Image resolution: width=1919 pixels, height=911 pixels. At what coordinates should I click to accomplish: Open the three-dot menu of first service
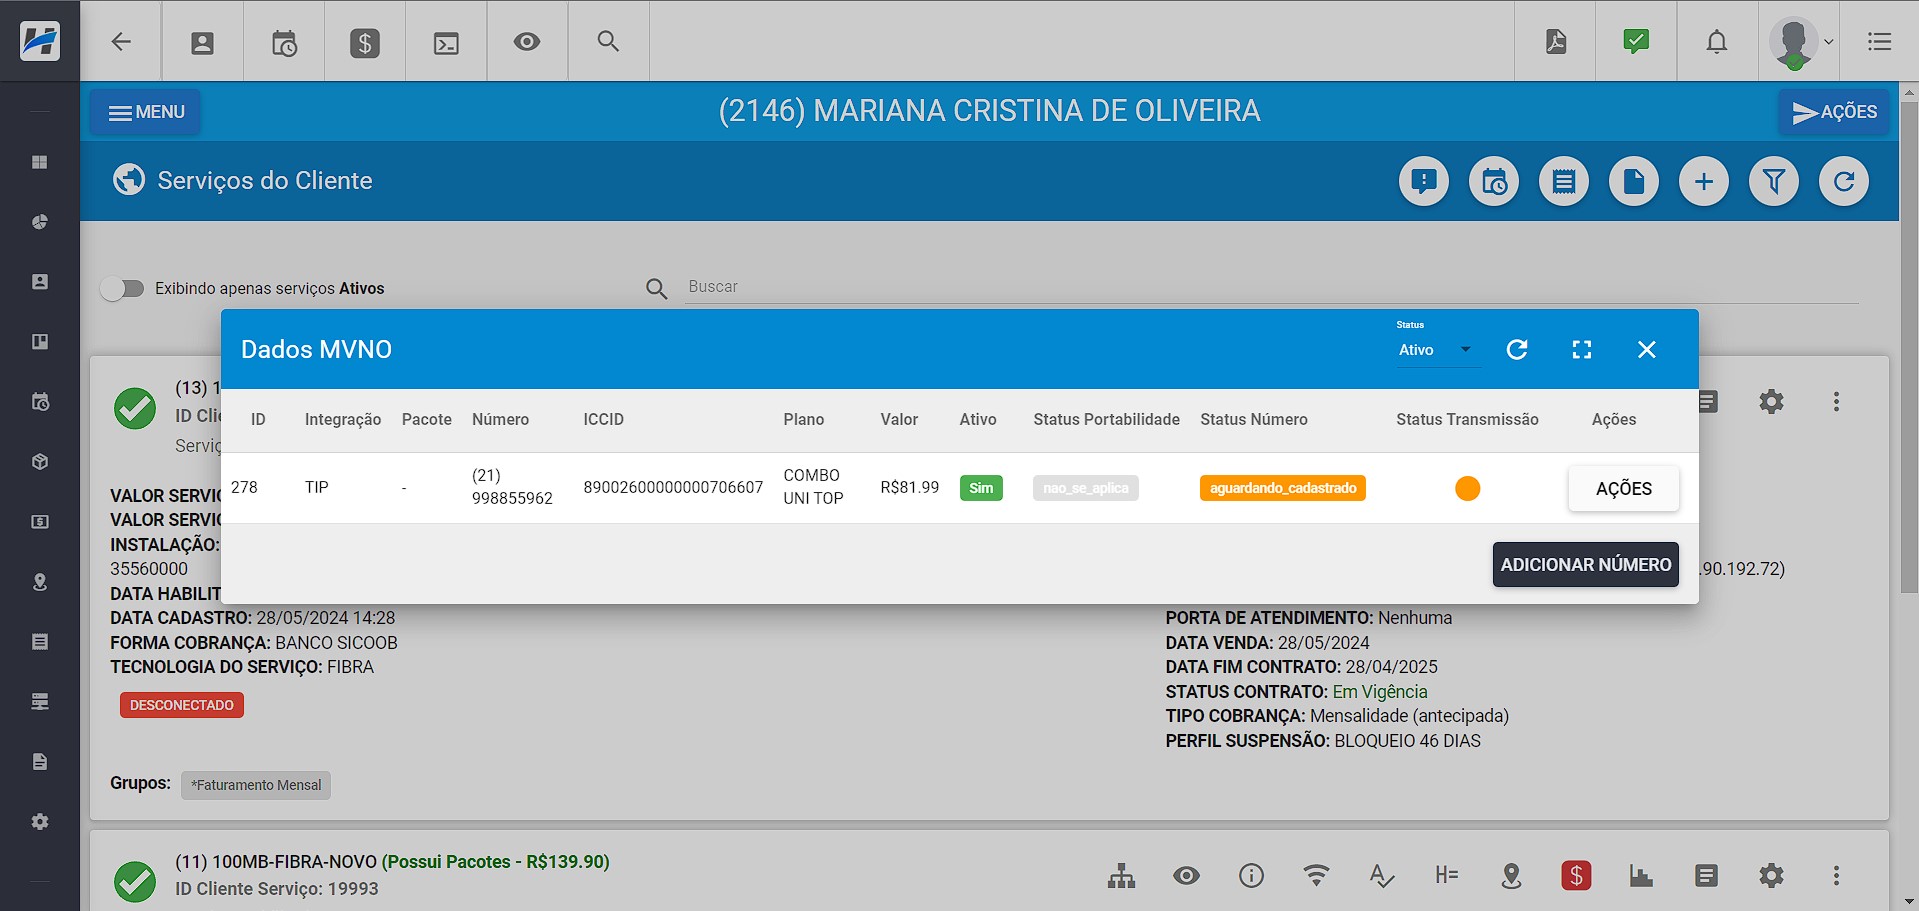[x=1836, y=402]
